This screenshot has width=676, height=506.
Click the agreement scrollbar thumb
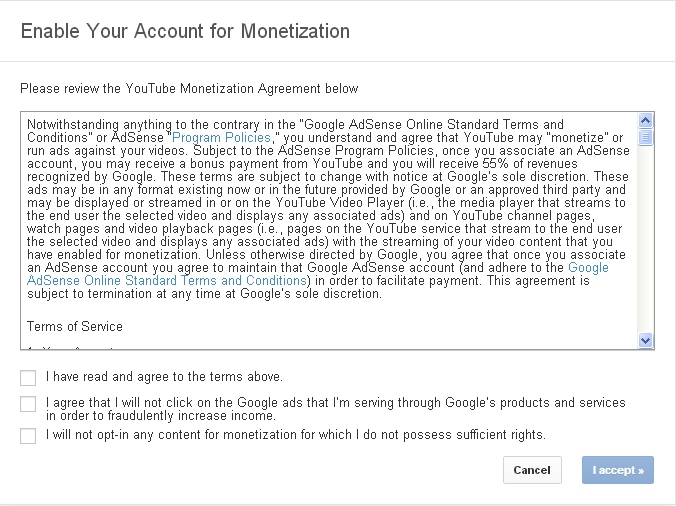[645, 137]
